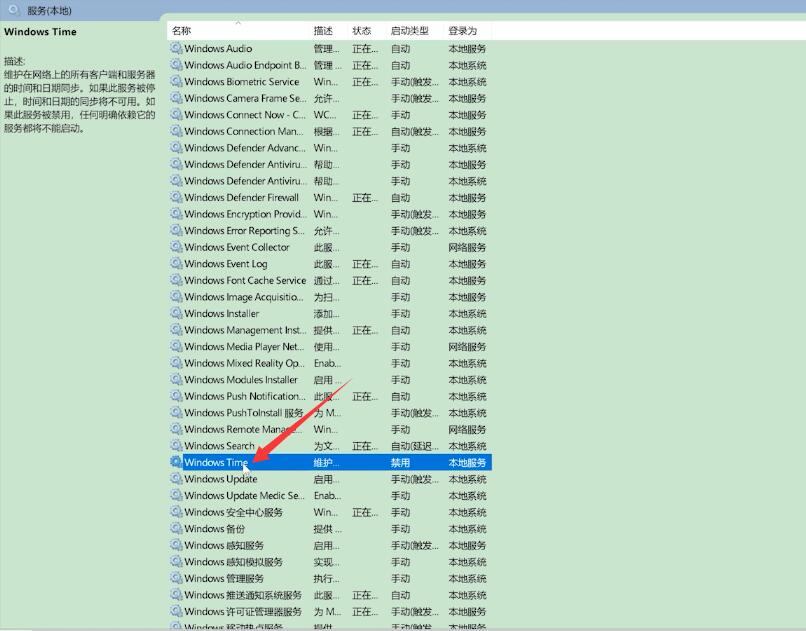Image resolution: width=806 pixels, height=631 pixels.
Task: Choose the Windows Event Log service icon
Action: (x=176, y=264)
